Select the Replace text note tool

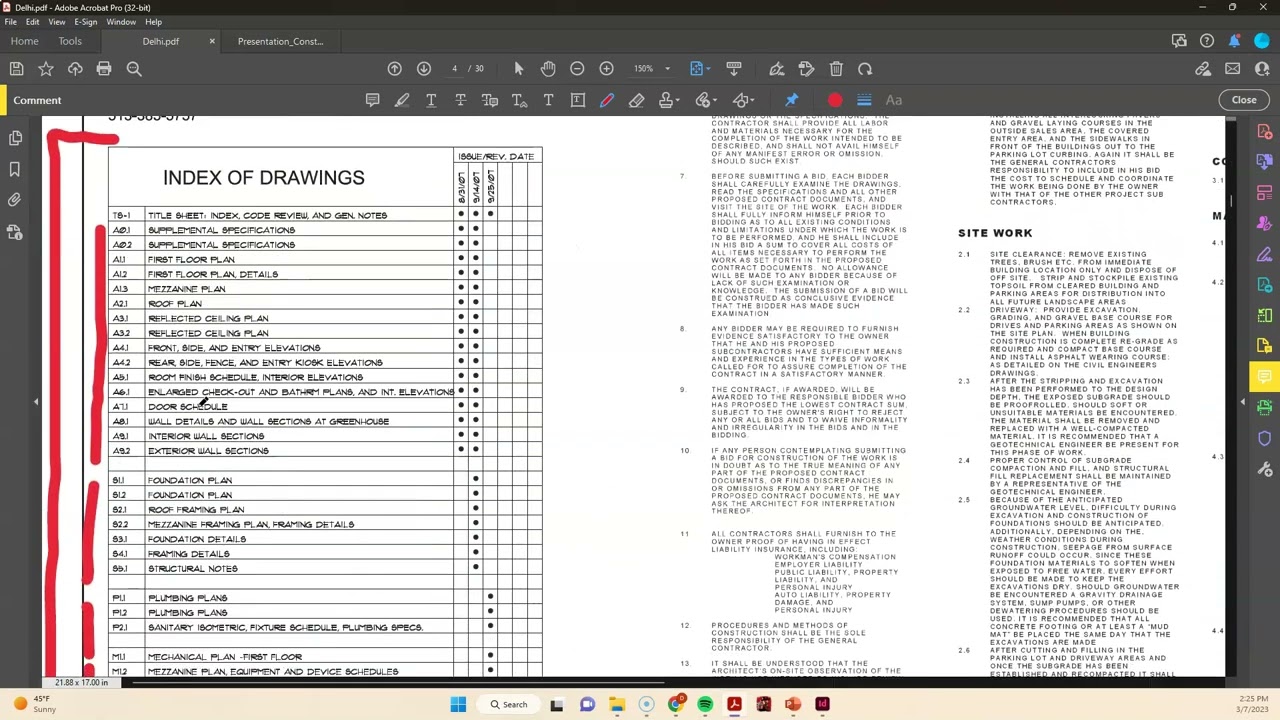[490, 100]
